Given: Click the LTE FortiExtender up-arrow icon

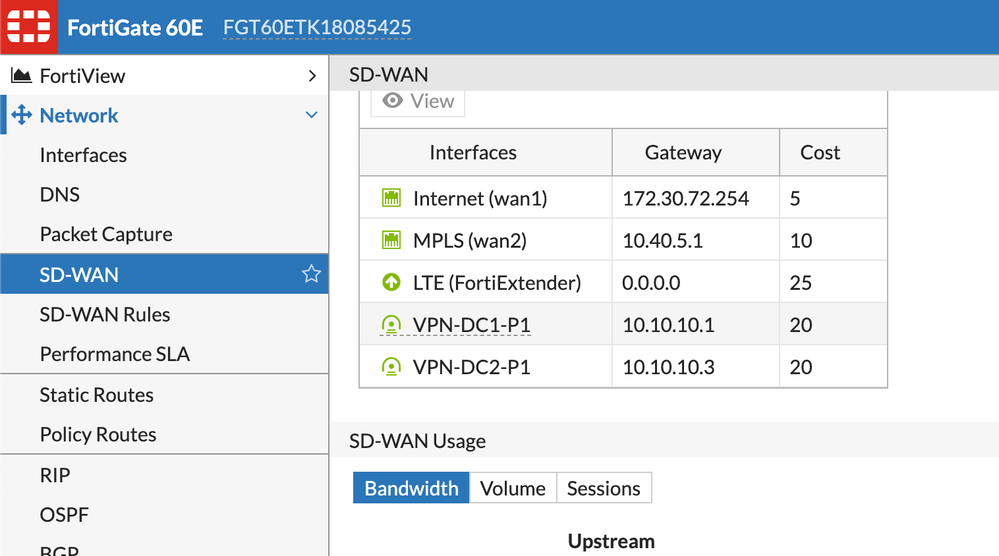Looking at the screenshot, I should [391, 283].
